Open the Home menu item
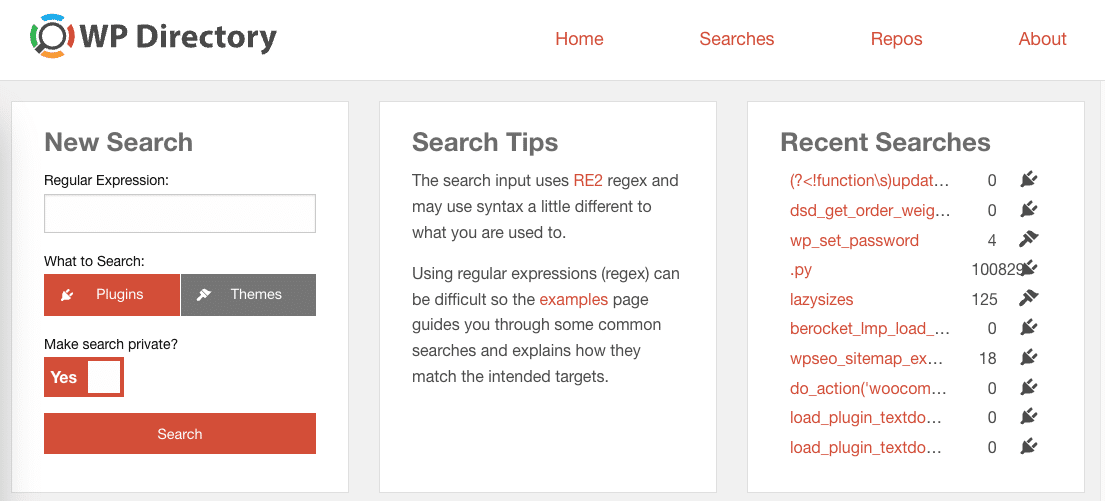This screenshot has width=1105, height=501. (x=579, y=39)
